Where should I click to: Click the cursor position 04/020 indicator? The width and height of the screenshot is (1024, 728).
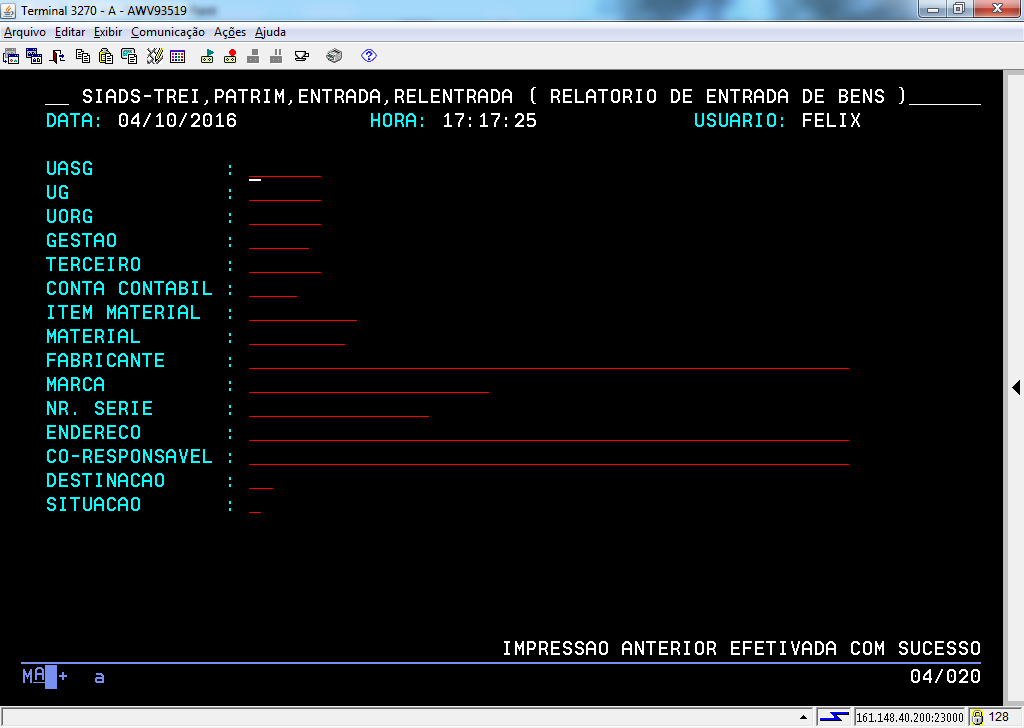[x=946, y=676]
